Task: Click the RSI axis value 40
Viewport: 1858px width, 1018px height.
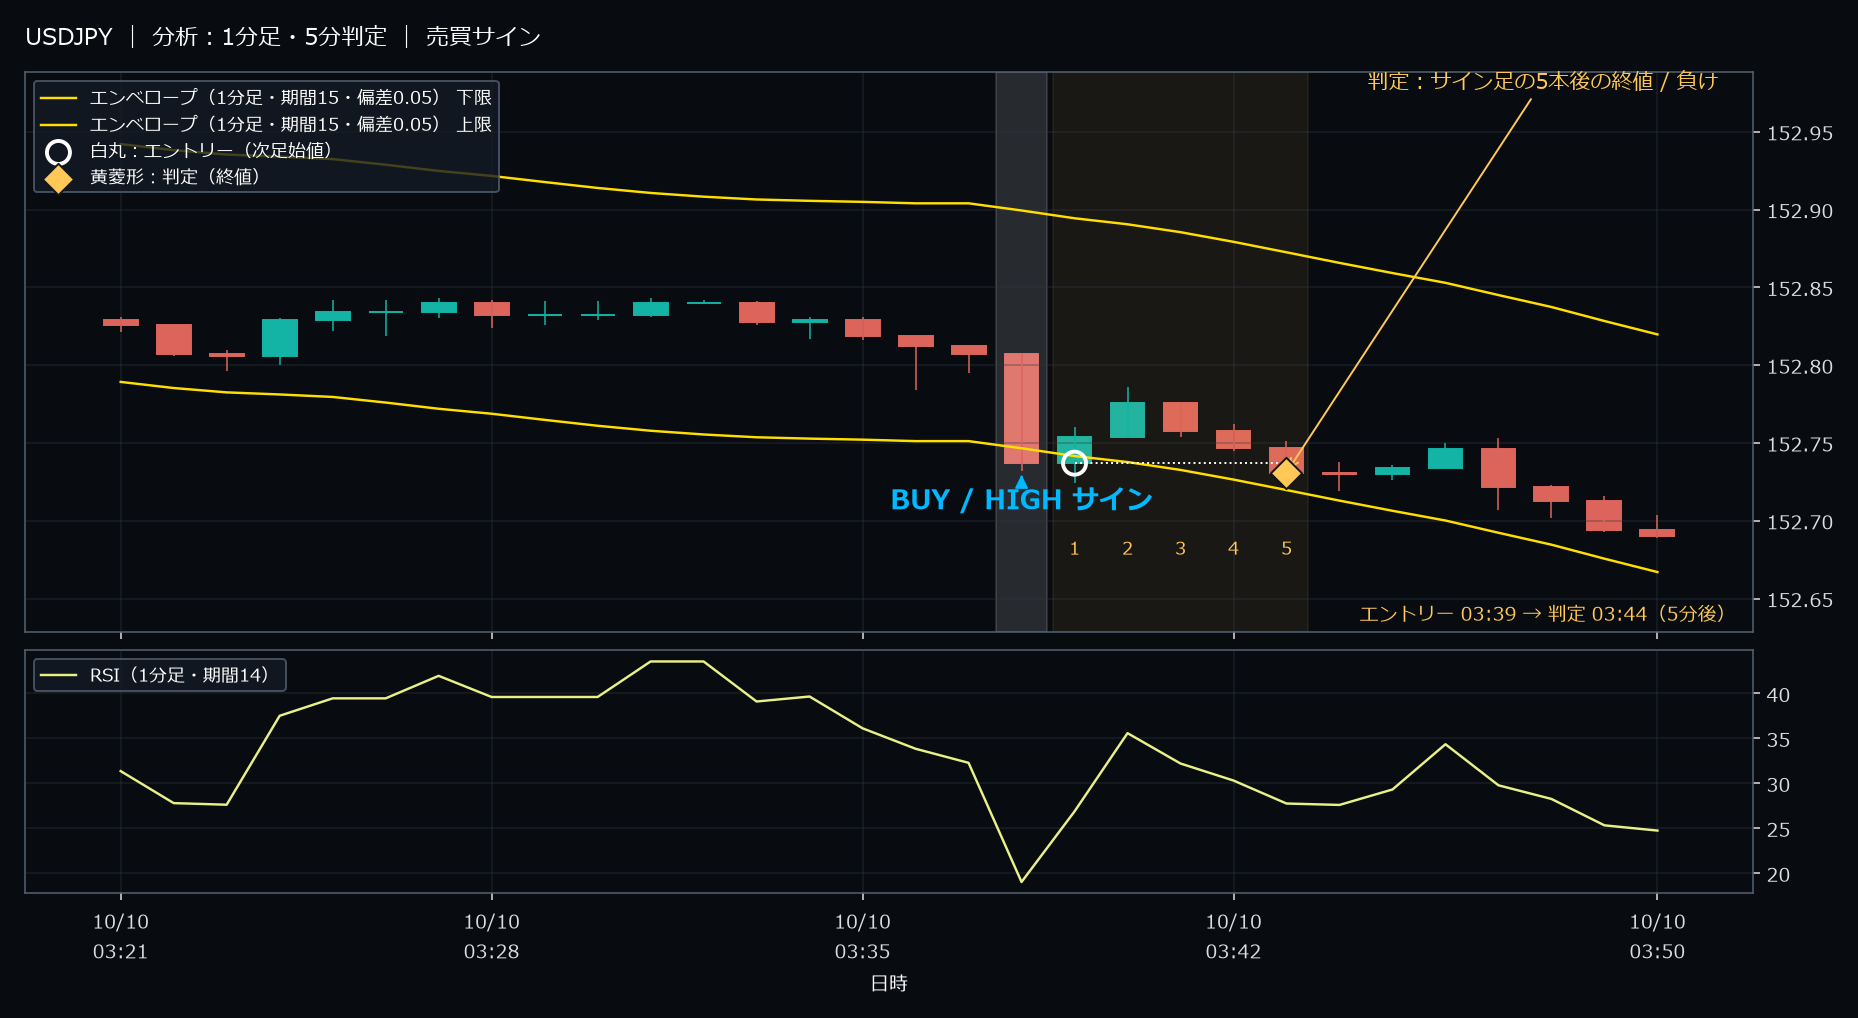Action: 1778,695
